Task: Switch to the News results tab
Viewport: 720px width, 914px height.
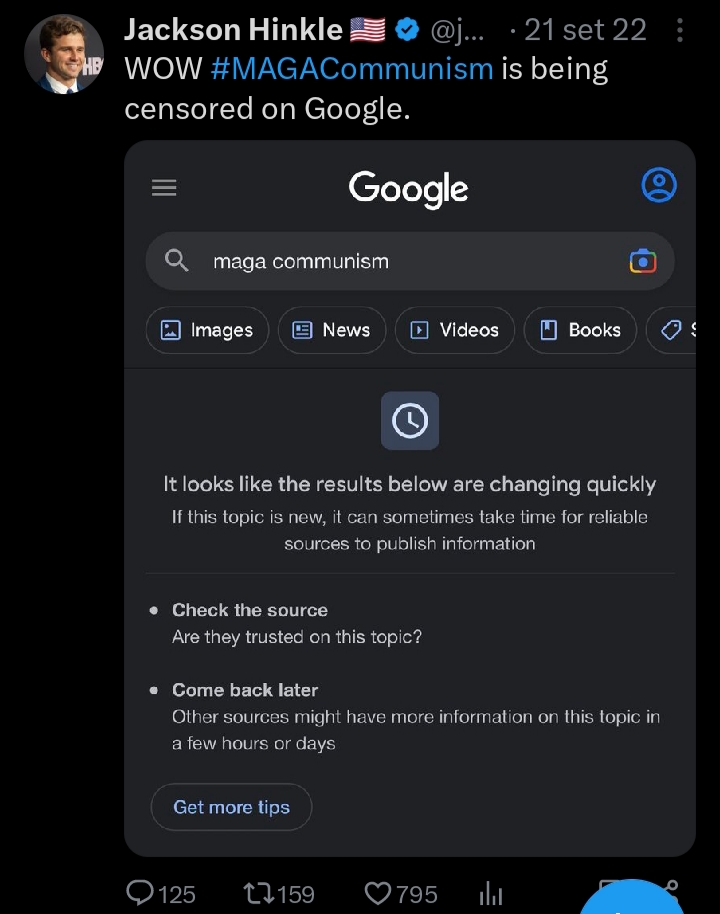Action: [x=332, y=330]
